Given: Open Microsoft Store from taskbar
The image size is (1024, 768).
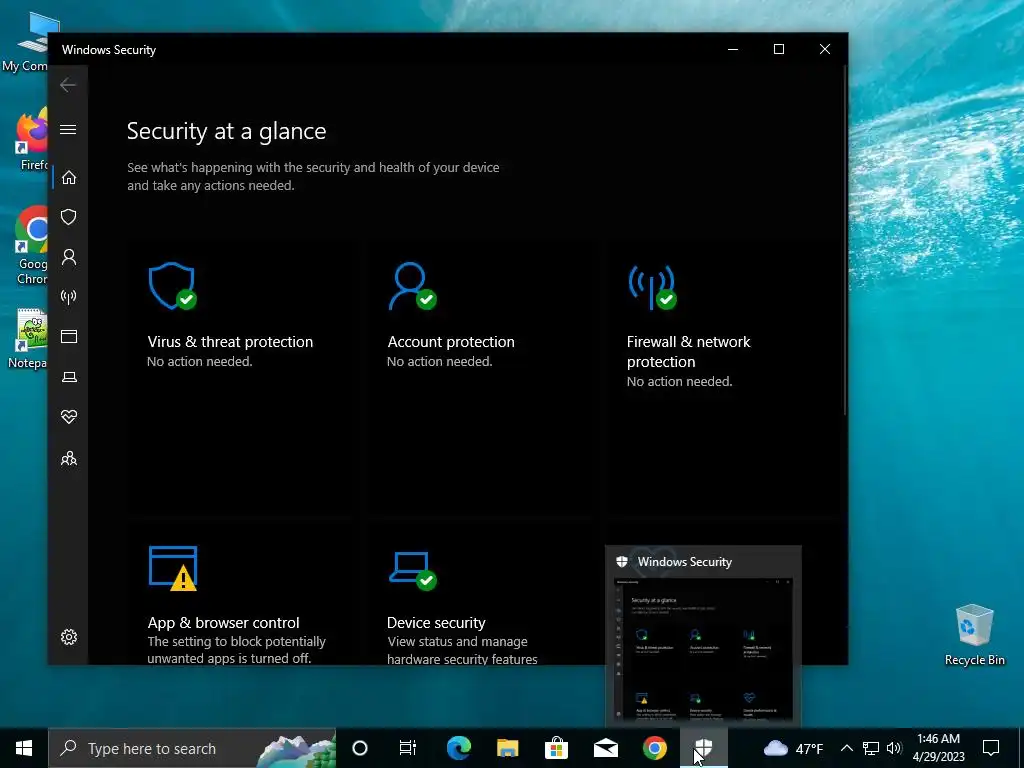Looking at the screenshot, I should [x=556, y=748].
